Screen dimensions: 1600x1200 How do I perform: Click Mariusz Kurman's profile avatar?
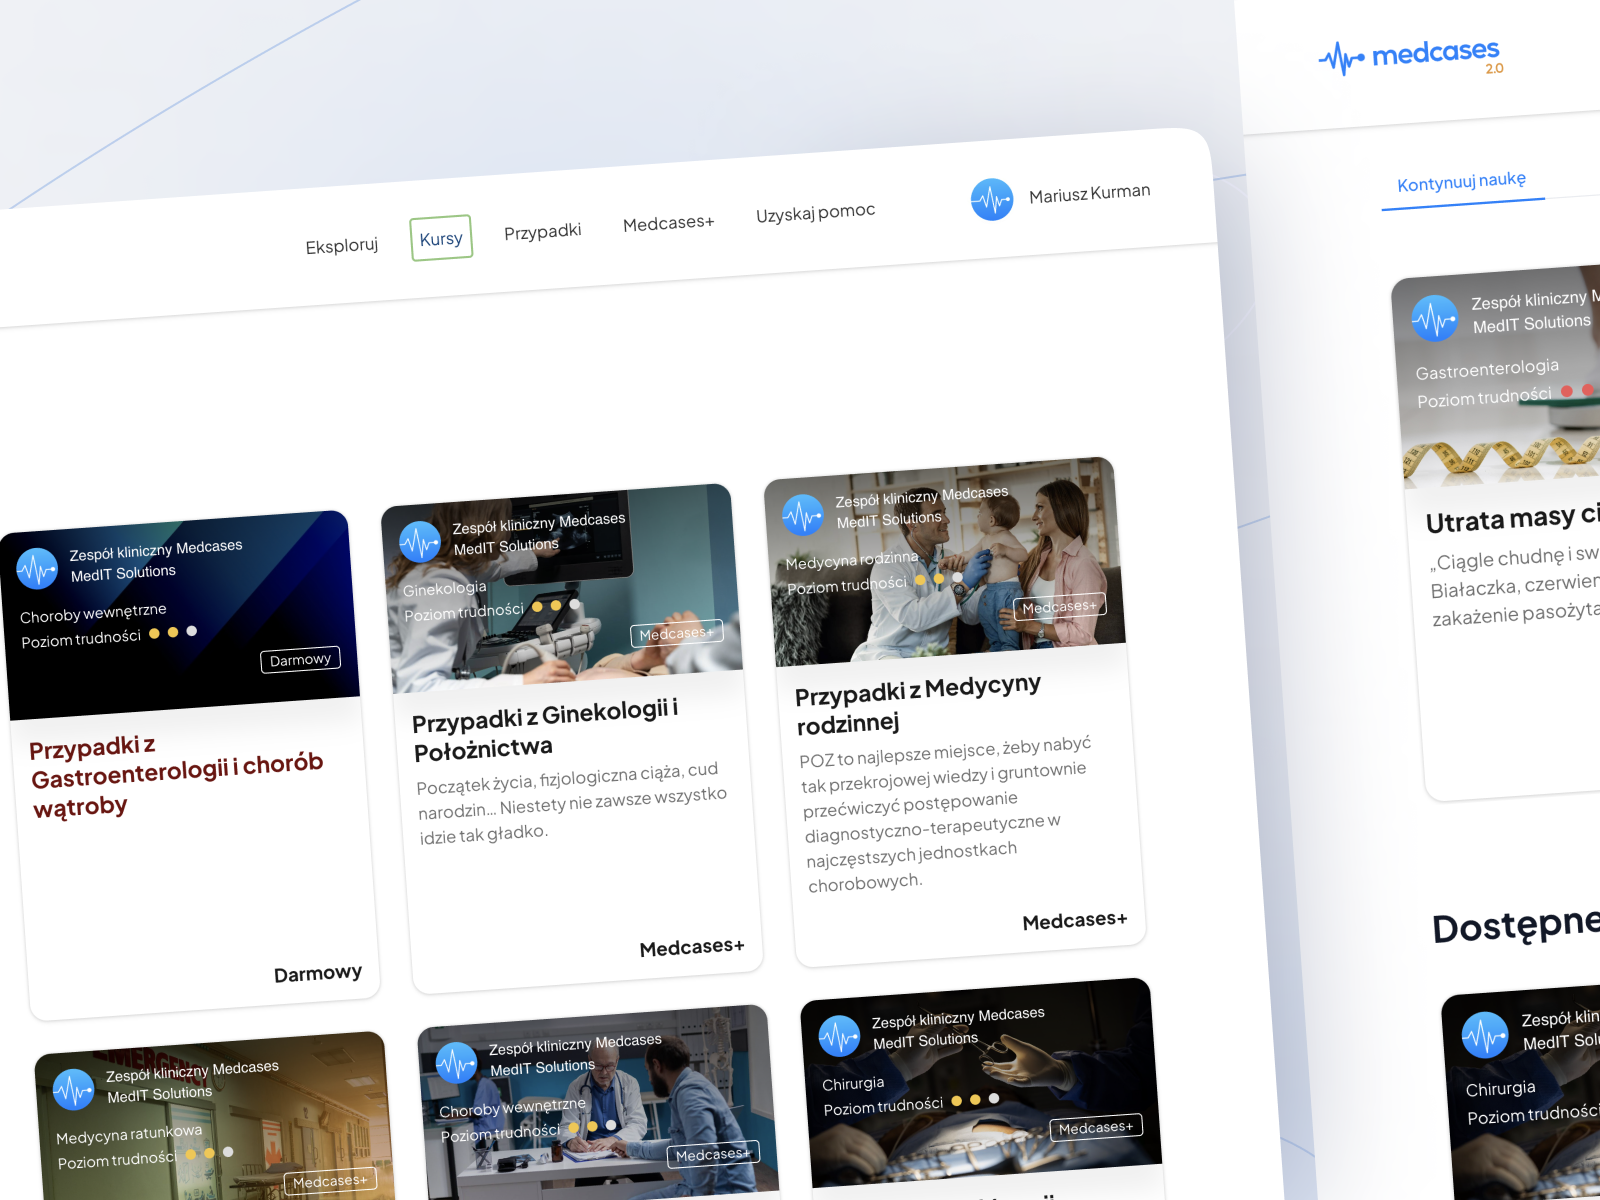coord(992,199)
